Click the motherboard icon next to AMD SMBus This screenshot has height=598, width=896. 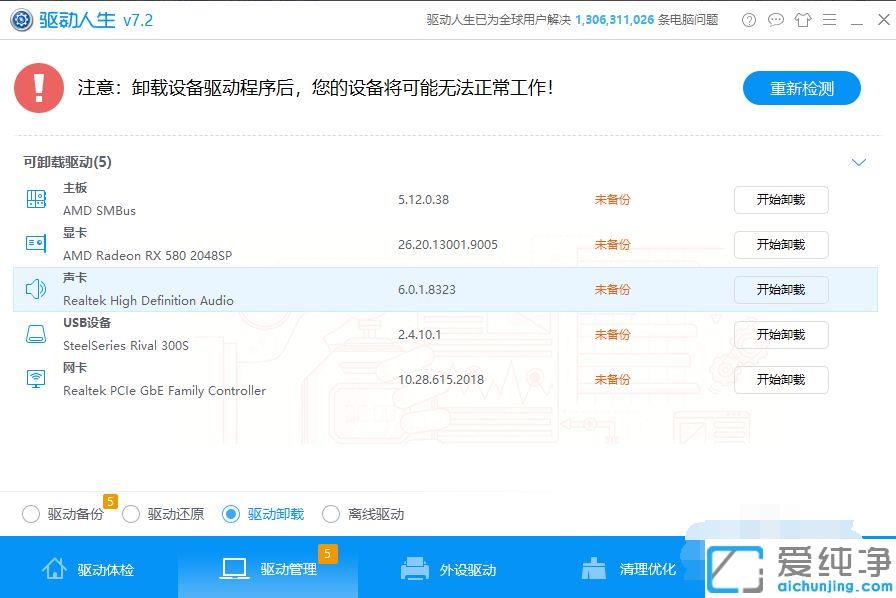click(36, 198)
